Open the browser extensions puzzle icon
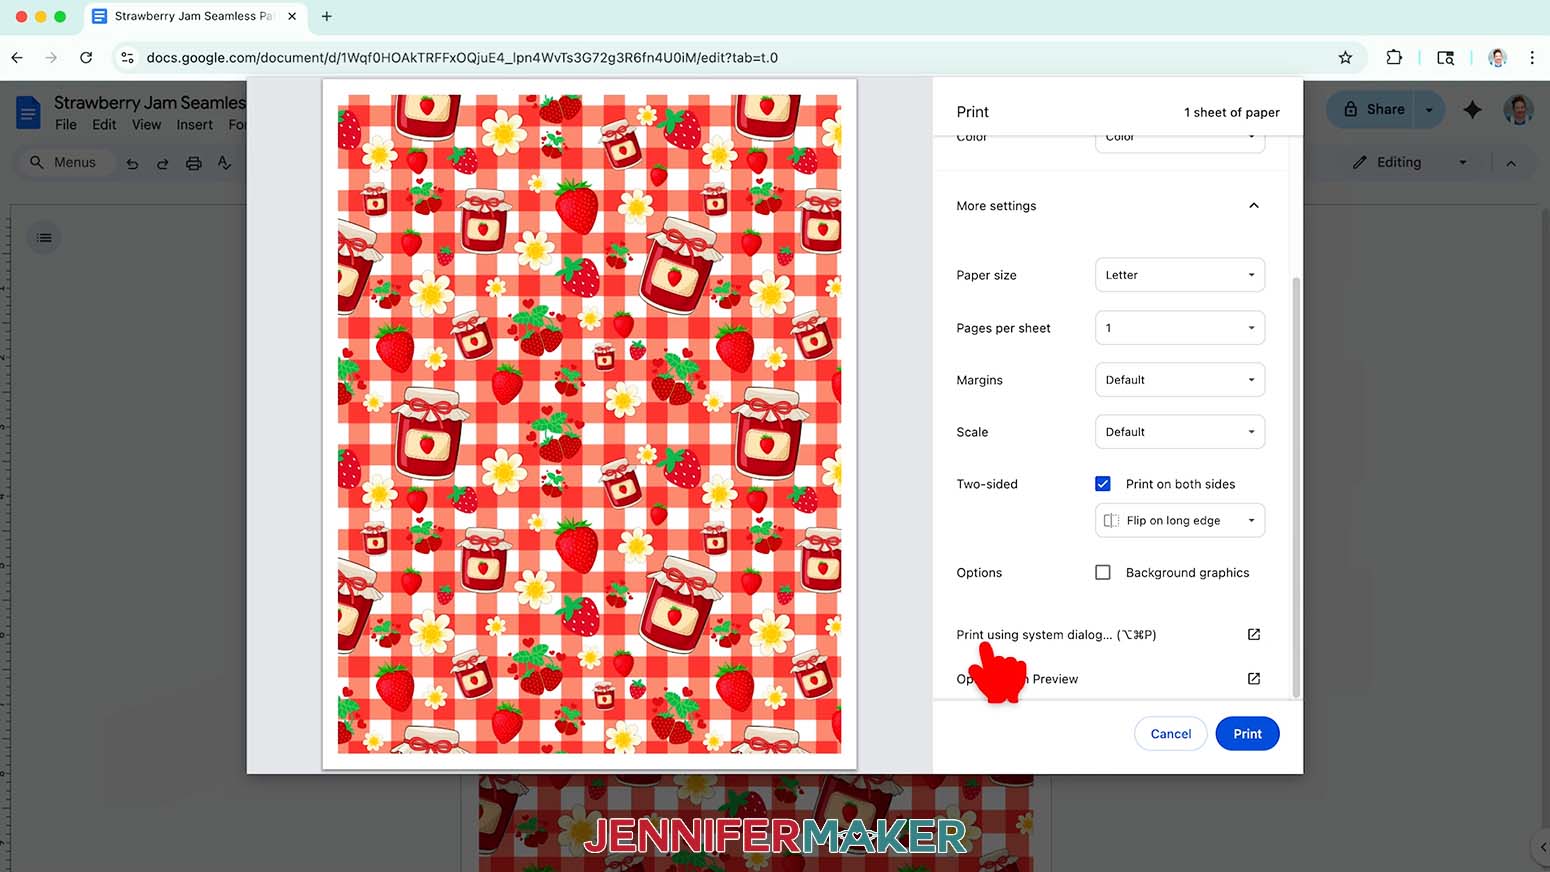Screen dimensions: 1550x872 1394,58
